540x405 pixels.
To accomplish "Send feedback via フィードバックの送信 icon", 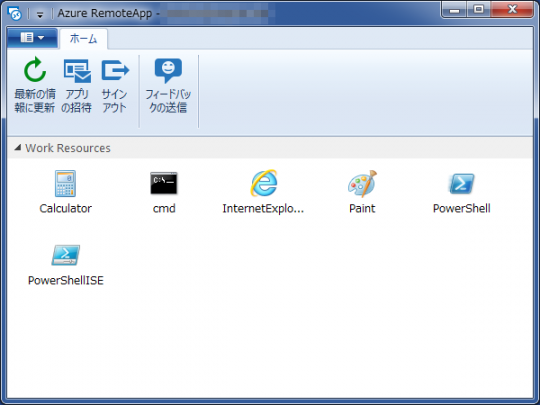I will click(168, 71).
